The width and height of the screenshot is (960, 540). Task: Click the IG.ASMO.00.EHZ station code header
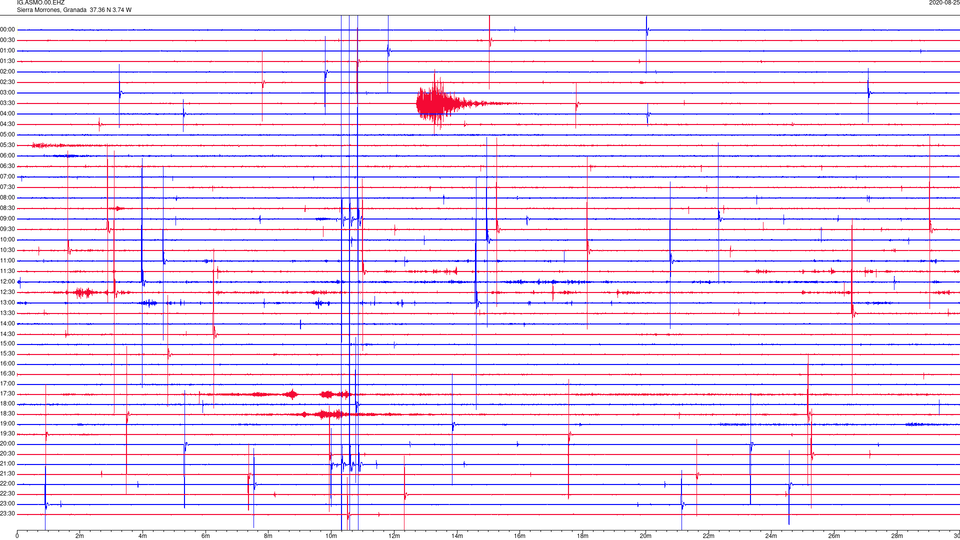(x=40, y=2)
